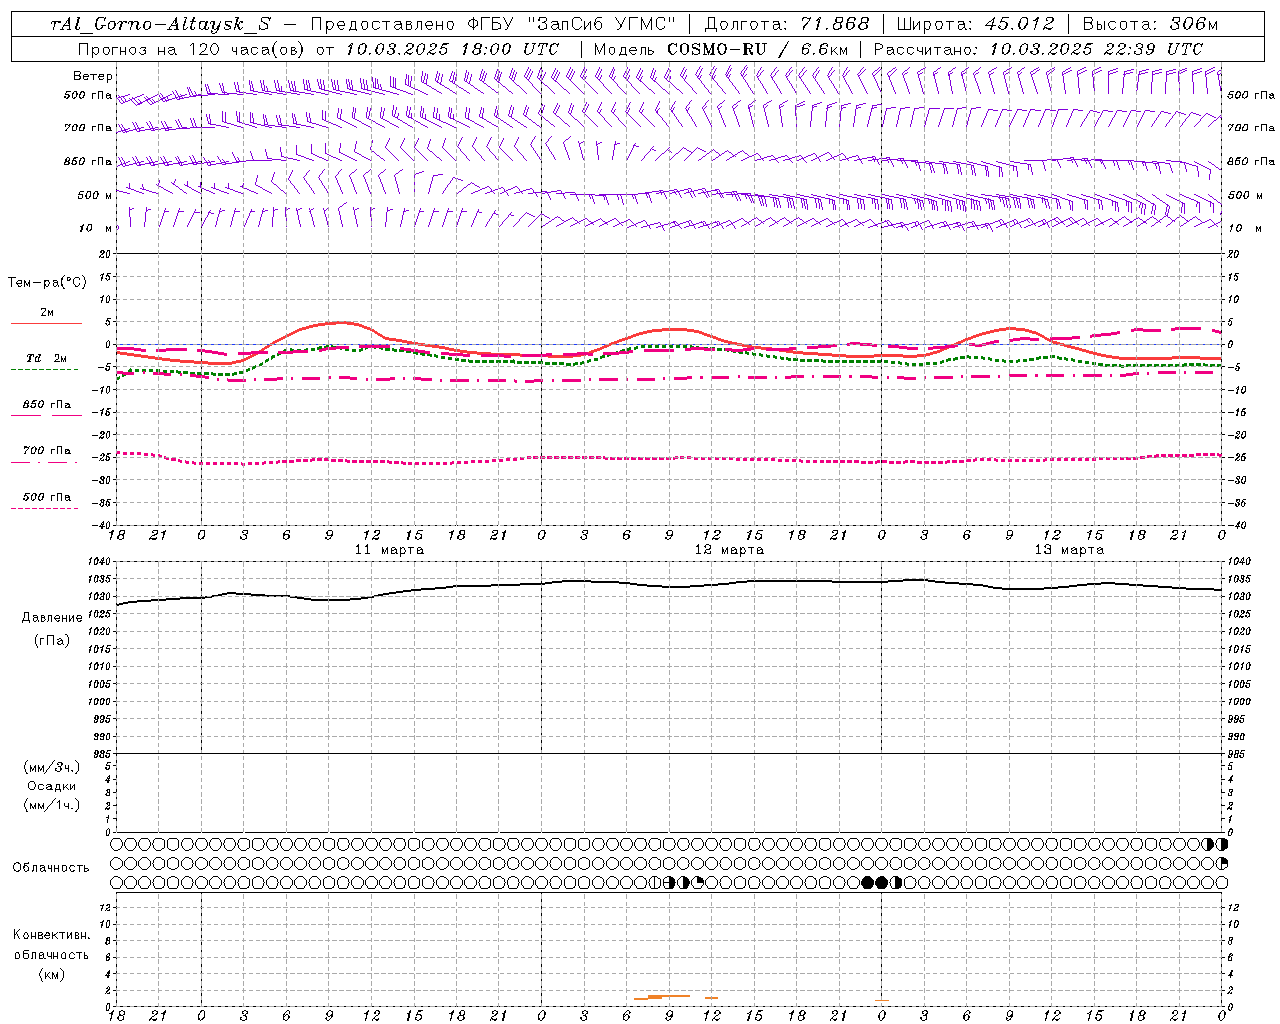Select the Td 2м legend label

click(47, 358)
